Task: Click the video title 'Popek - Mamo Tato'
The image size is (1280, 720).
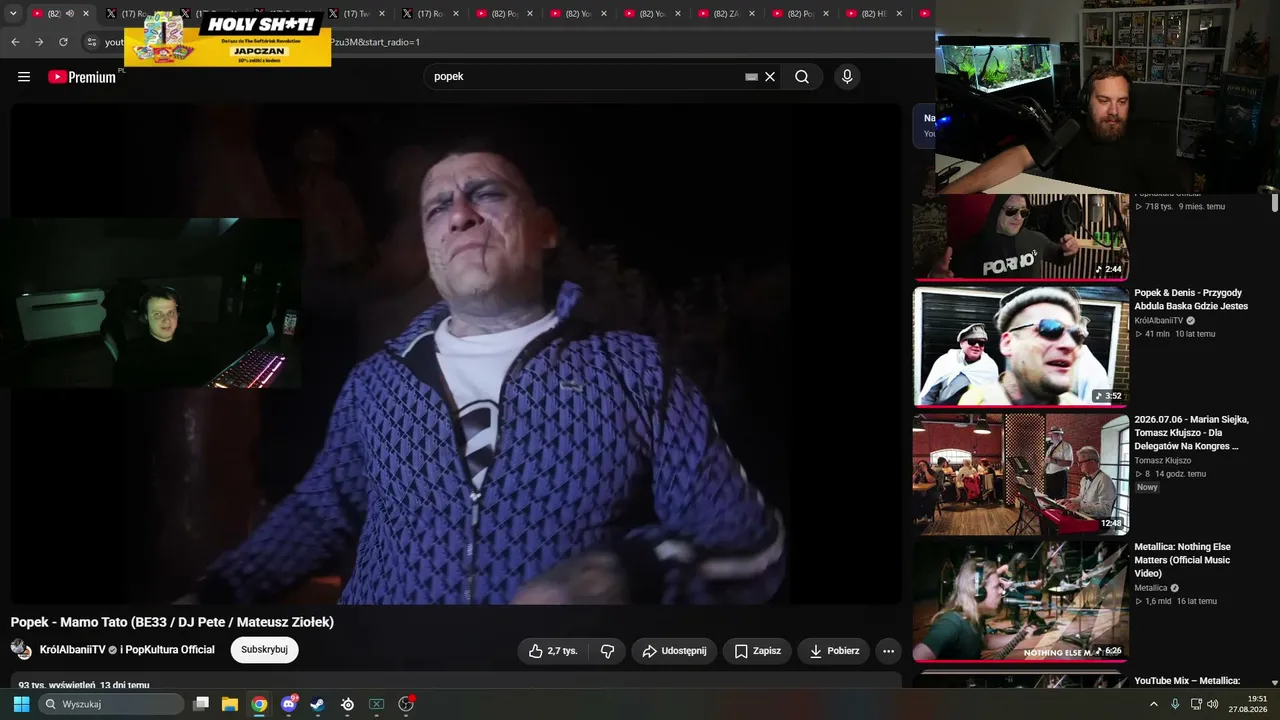Action: tap(172, 622)
